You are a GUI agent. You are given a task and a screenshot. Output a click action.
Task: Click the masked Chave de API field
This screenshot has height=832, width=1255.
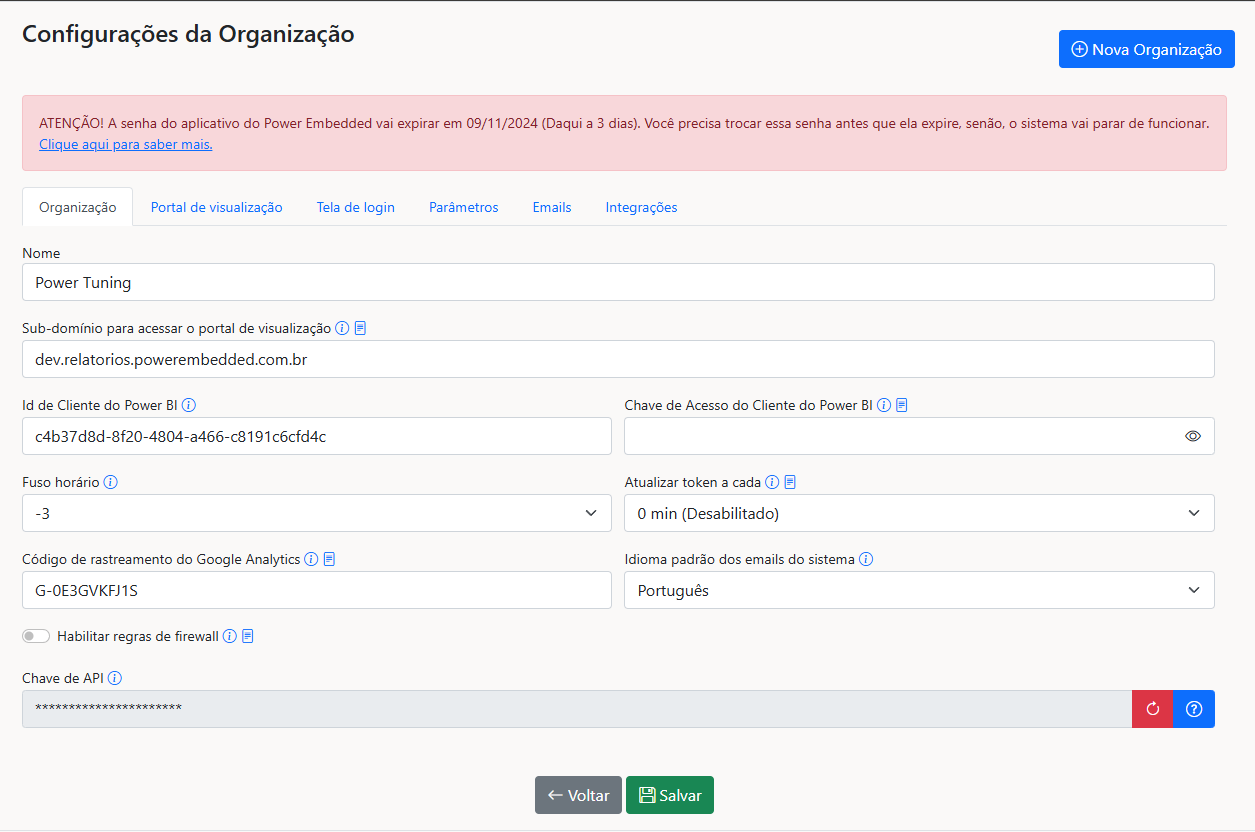click(577, 709)
